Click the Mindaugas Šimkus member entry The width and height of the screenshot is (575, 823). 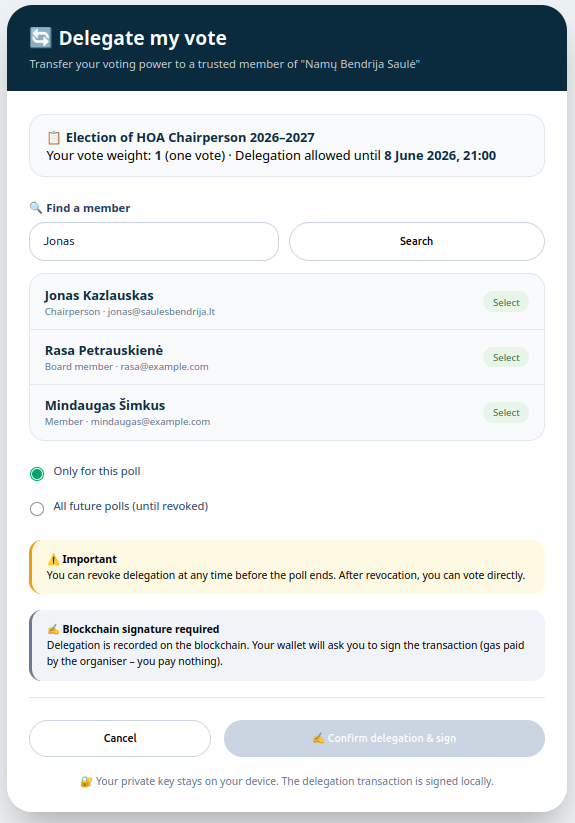tap(287, 413)
